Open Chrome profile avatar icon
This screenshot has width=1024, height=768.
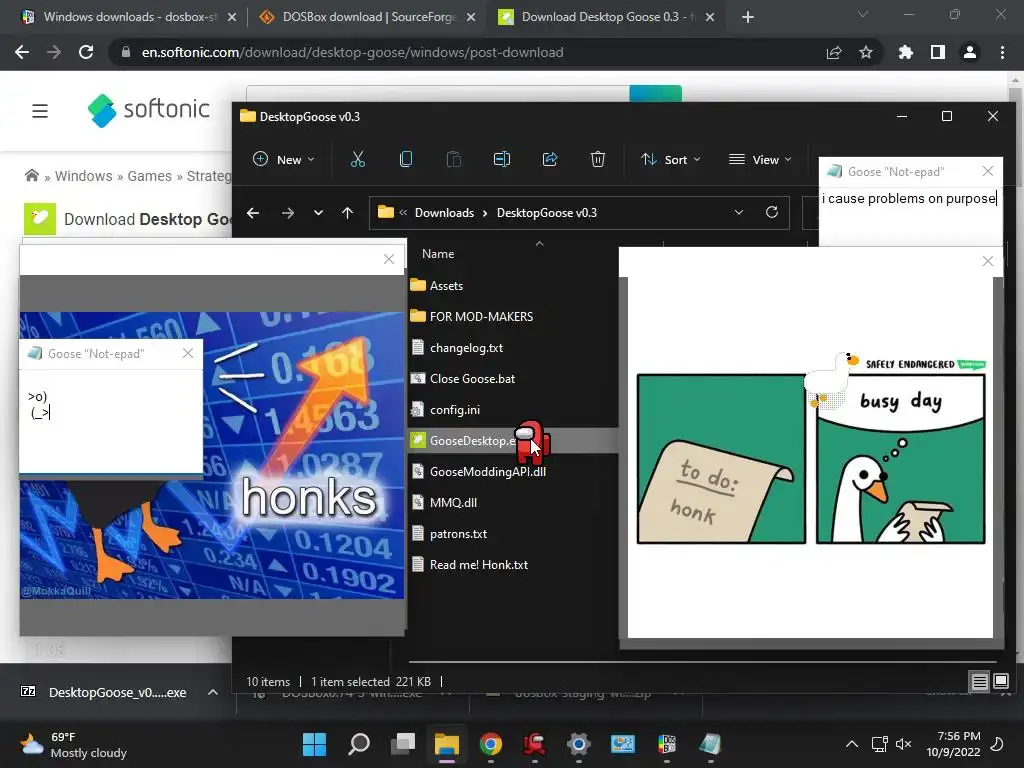tap(970, 52)
